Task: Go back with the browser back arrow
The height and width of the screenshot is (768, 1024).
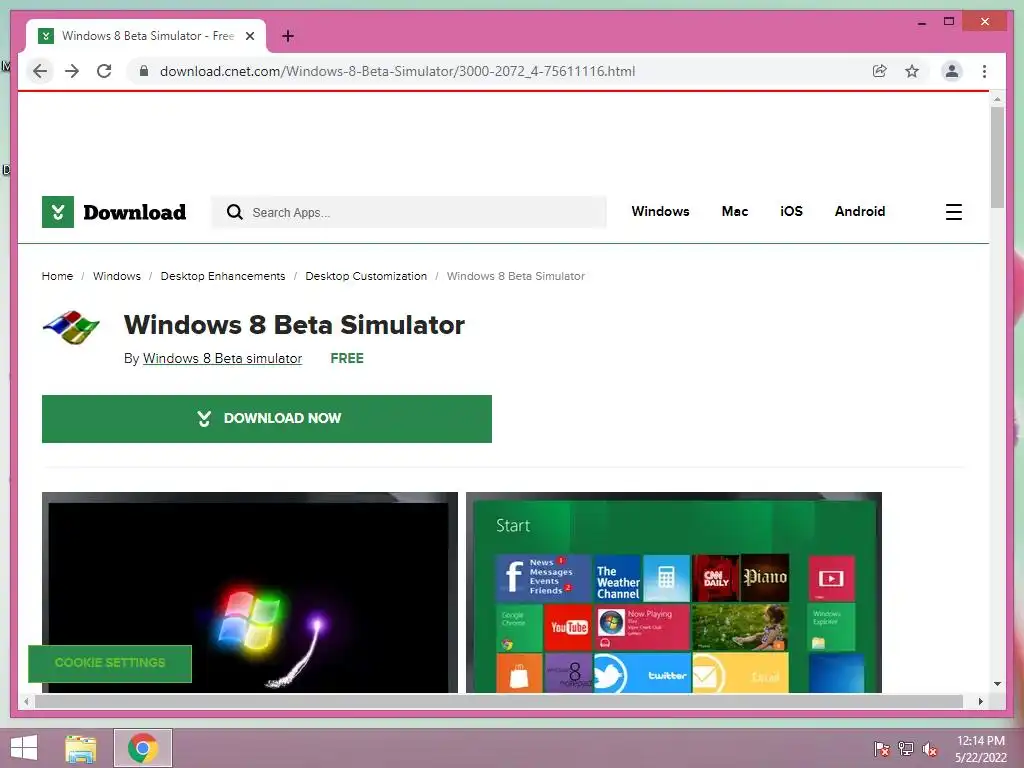Action: (x=40, y=71)
